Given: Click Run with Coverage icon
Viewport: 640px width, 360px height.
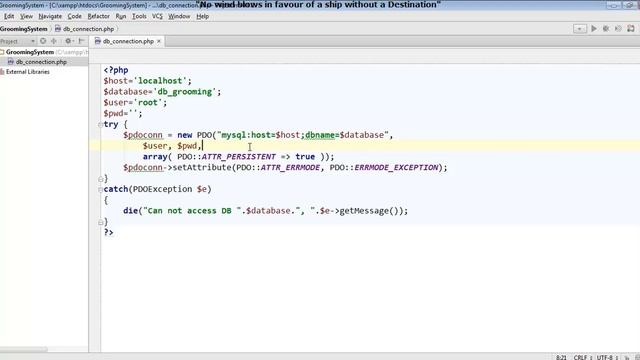Looking at the screenshot, I should pyautogui.click(x=618, y=29).
